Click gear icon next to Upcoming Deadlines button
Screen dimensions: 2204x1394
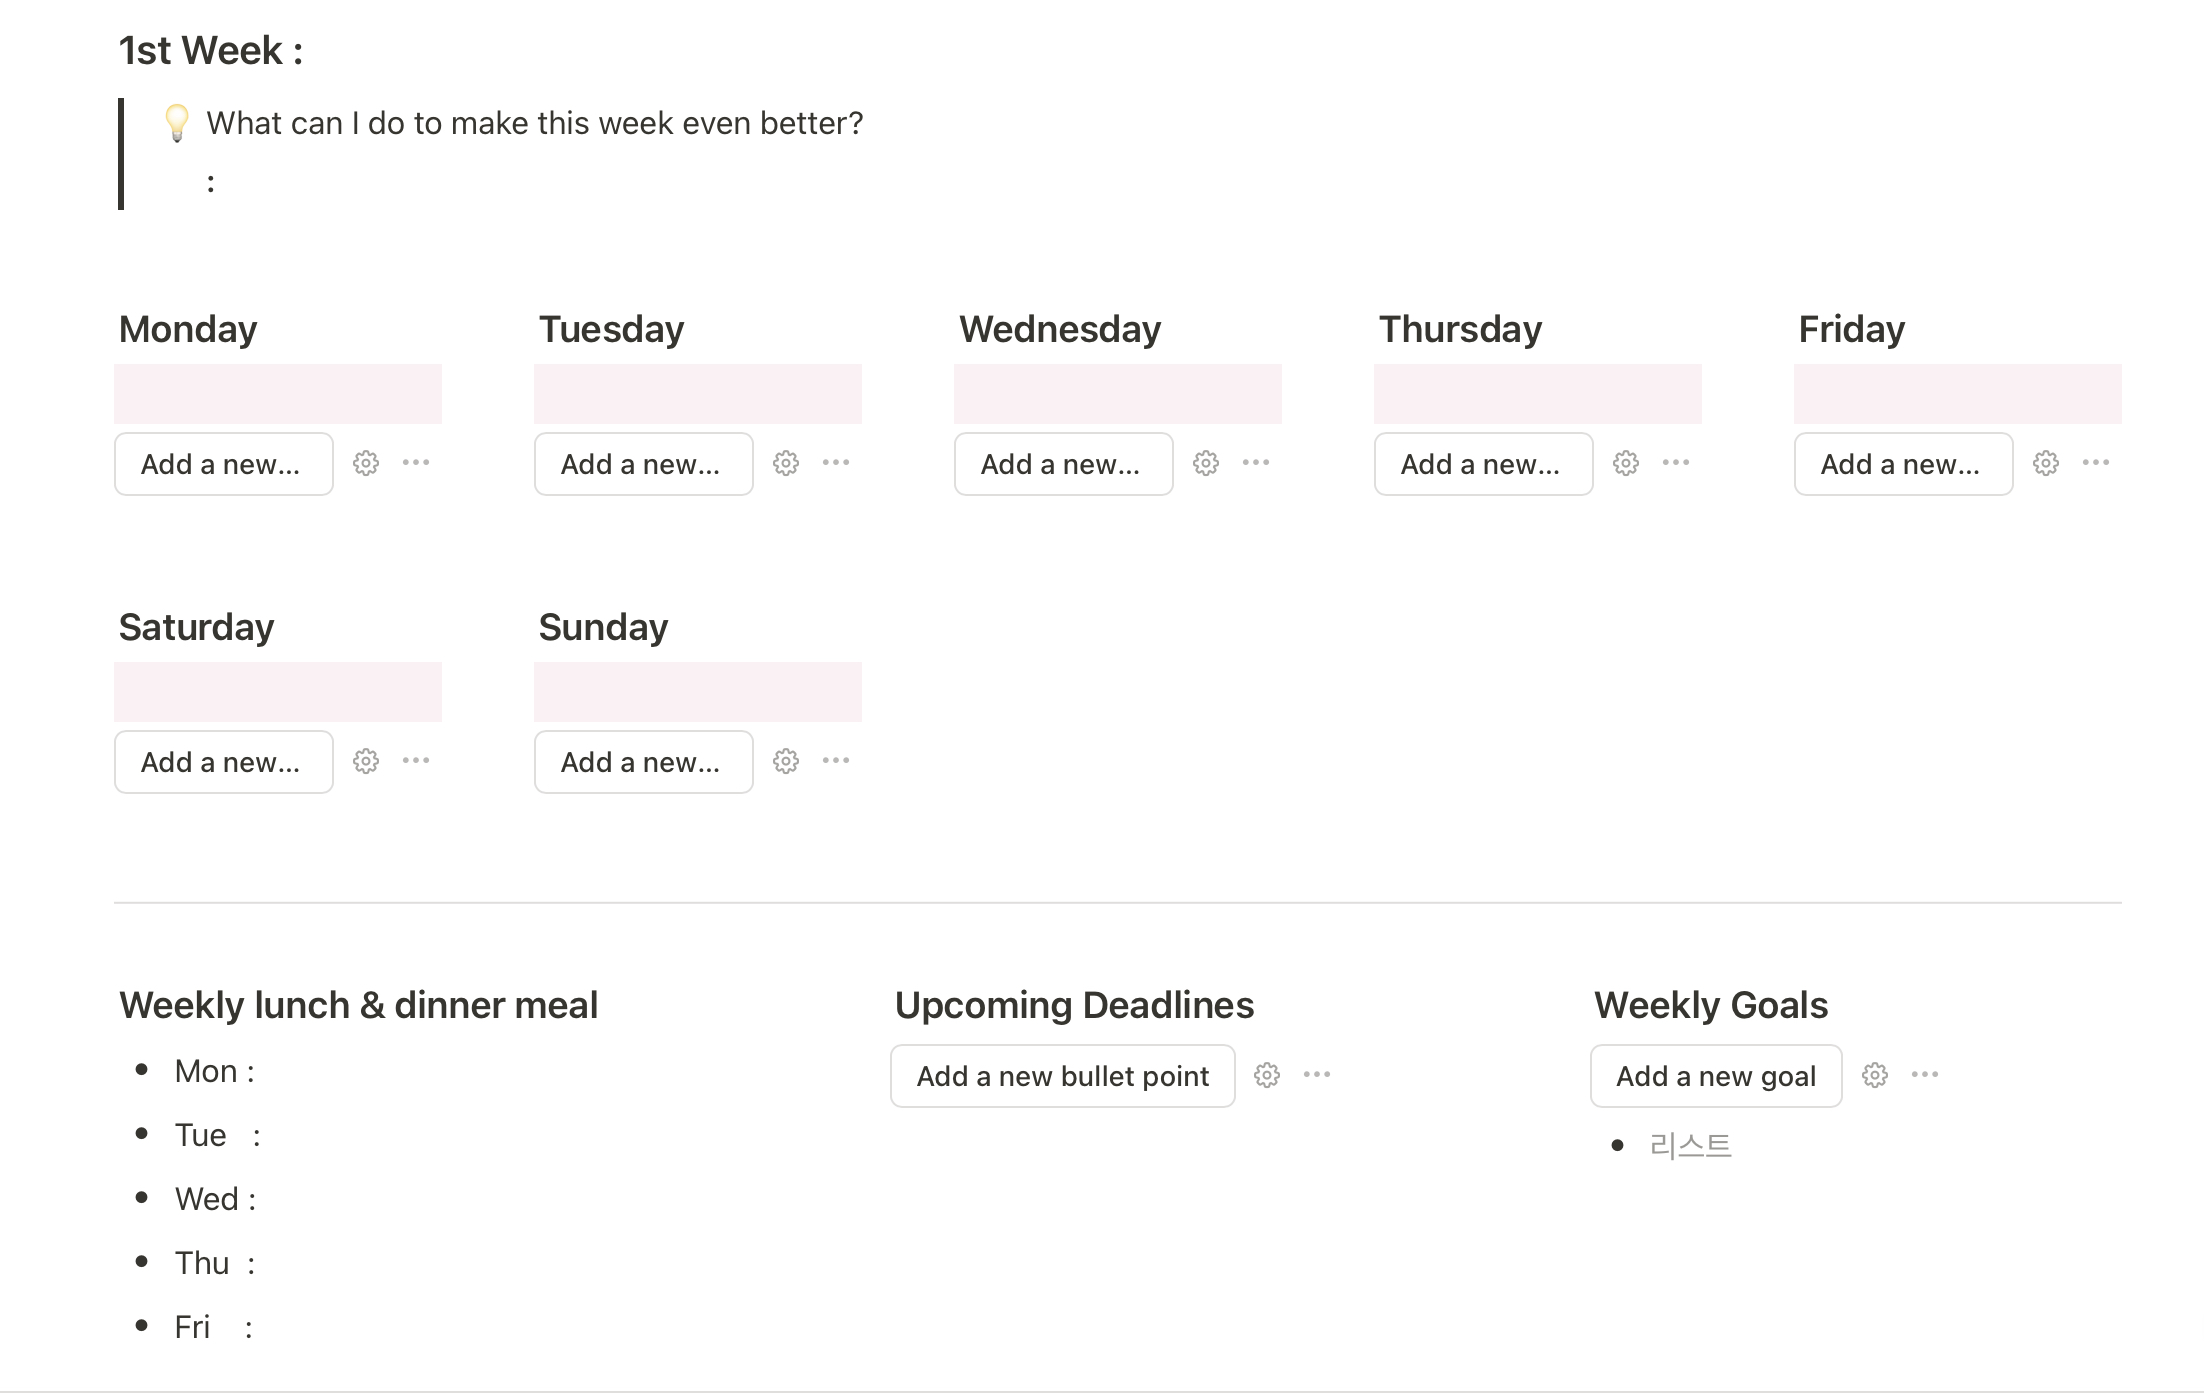click(1267, 1076)
